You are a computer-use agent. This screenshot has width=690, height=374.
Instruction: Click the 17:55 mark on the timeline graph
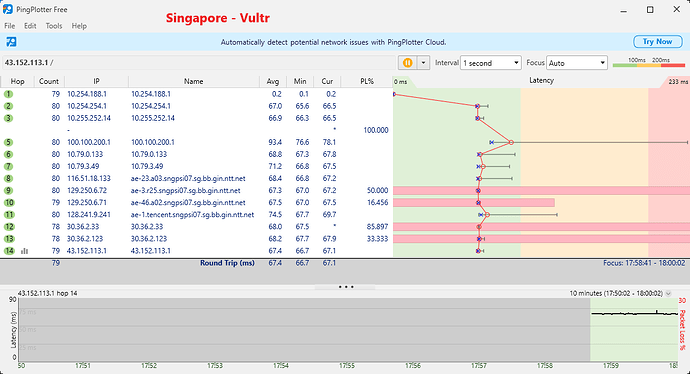[347, 366]
